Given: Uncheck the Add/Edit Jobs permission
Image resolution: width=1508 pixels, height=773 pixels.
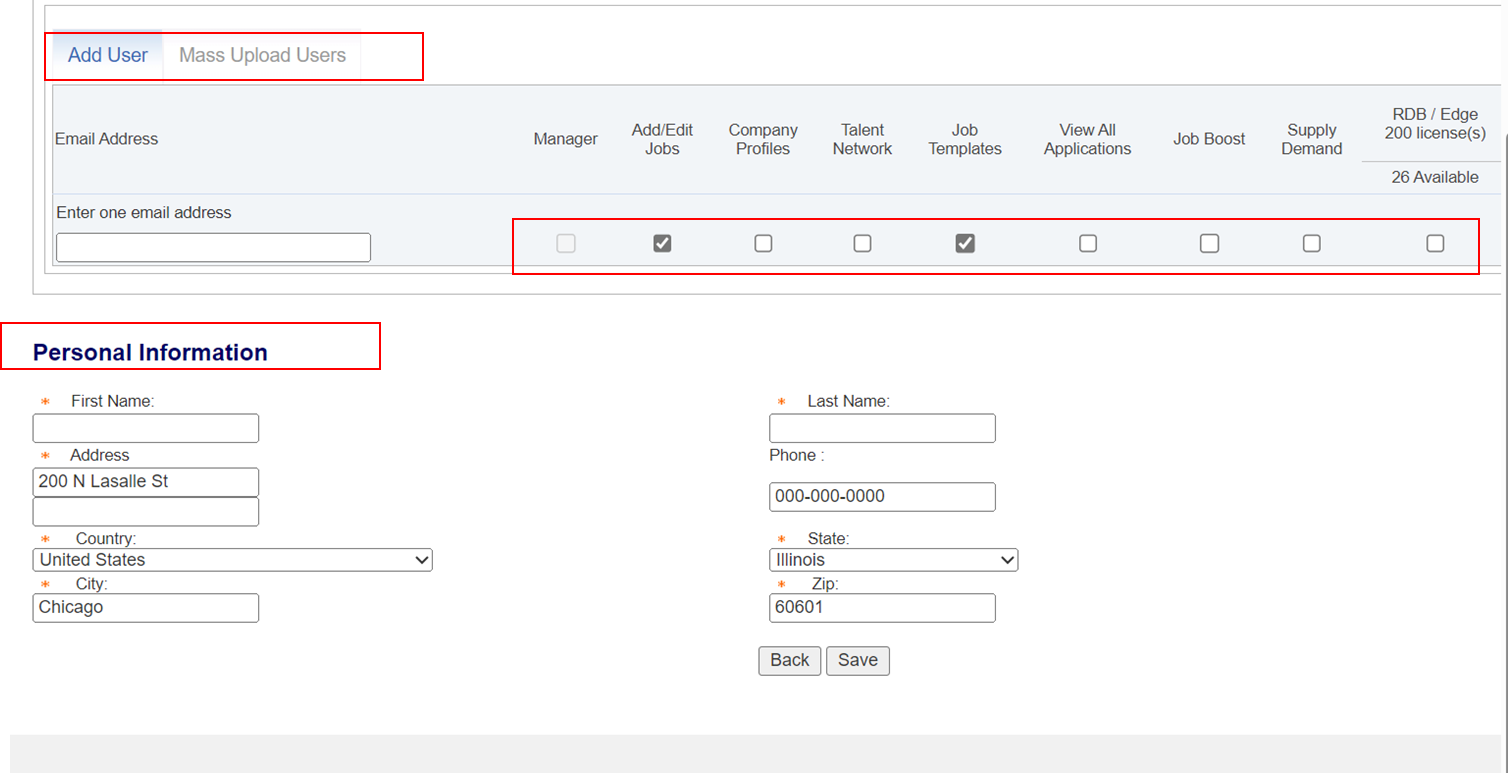Looking at the screenshot, I should click(662, 243).
